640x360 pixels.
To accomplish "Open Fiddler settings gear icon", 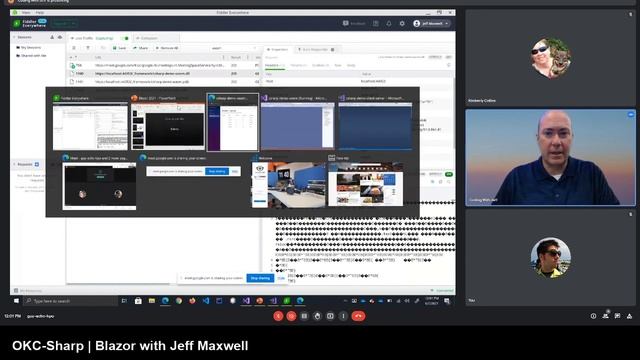I will pos(402,24).
